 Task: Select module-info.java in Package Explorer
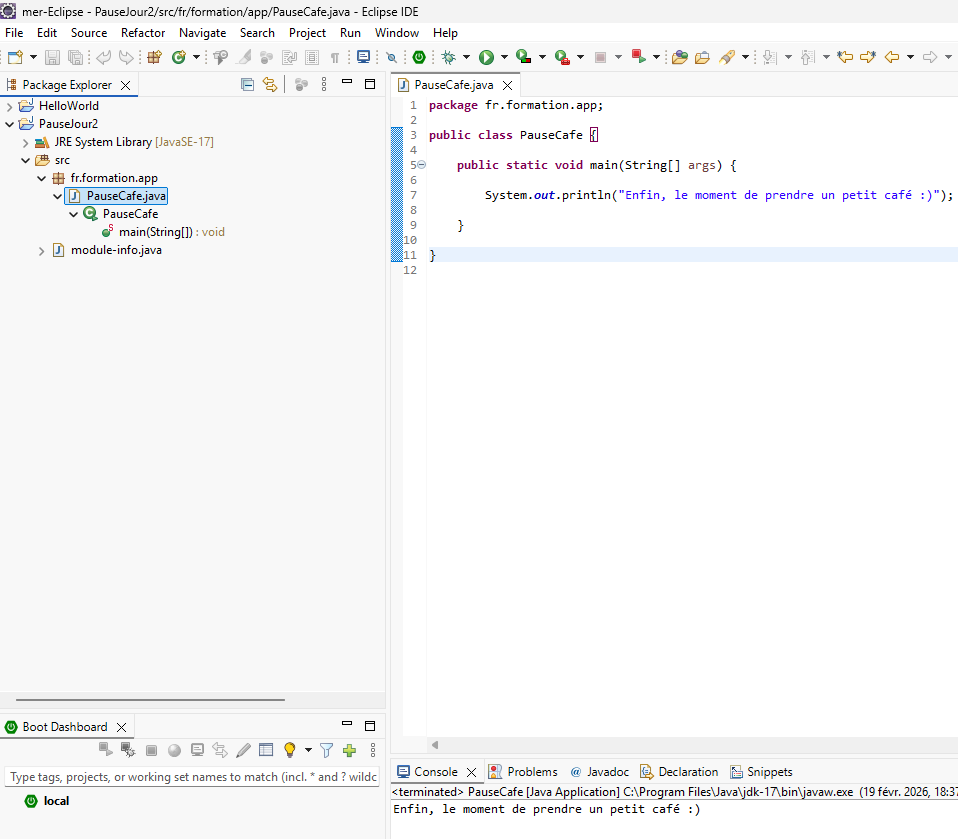(x=115, y=250)
